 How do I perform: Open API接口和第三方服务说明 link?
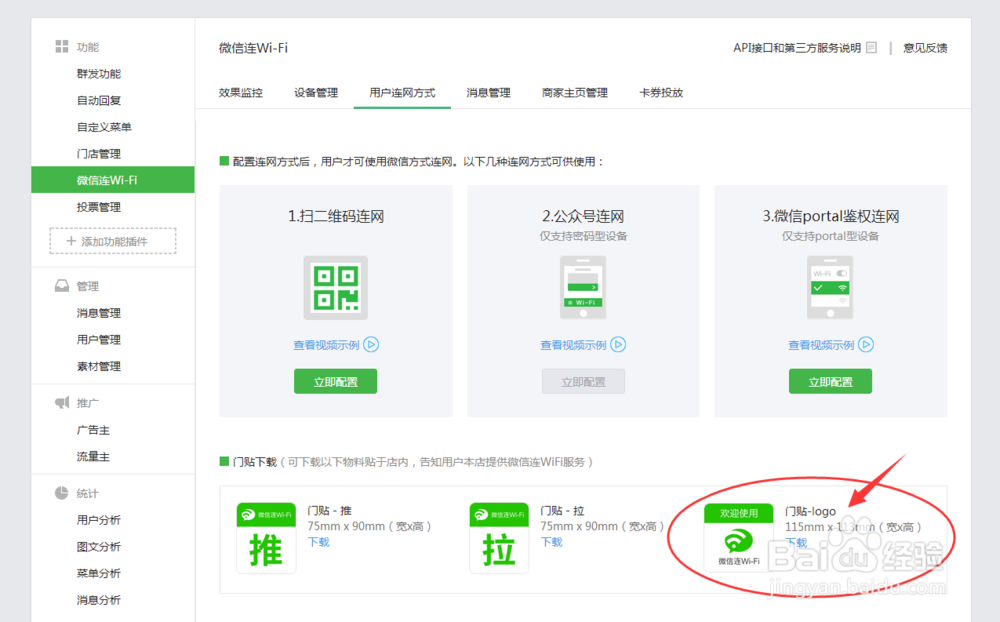797,48
